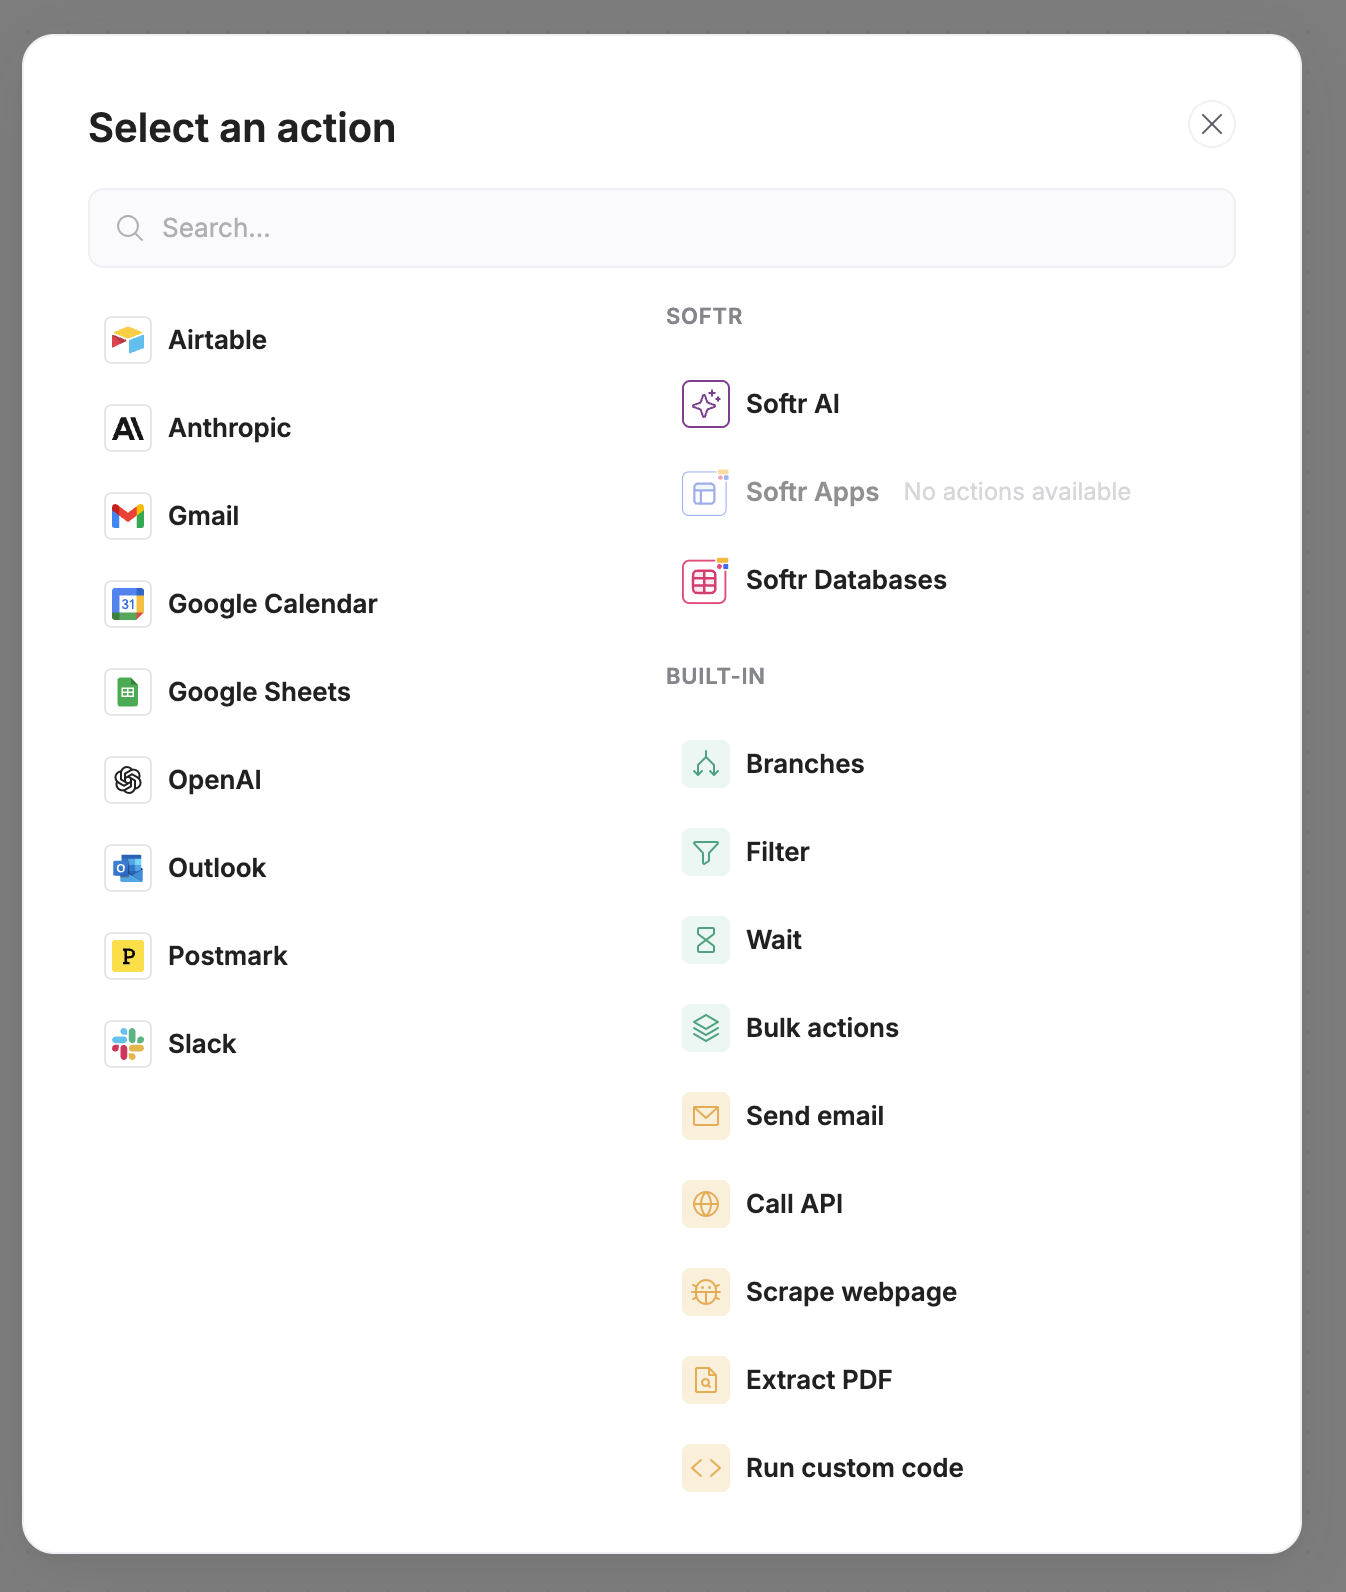Screen dimensions: 1346x1592
Task: Click inside the search field
Action: (x=662, y=228)
